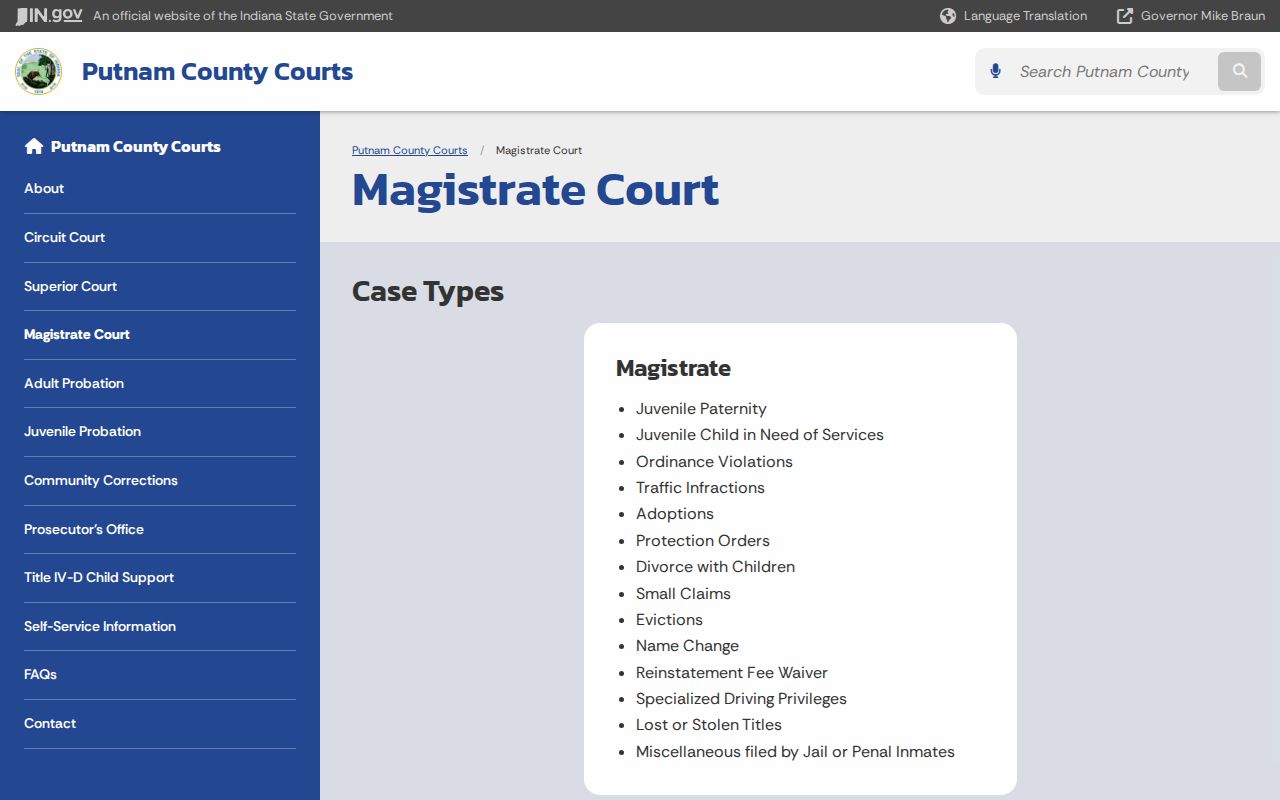Viewport: 1280px width, 800px height.
Task: Click the Magistrate Court page heading
Action: coord(535,190)
